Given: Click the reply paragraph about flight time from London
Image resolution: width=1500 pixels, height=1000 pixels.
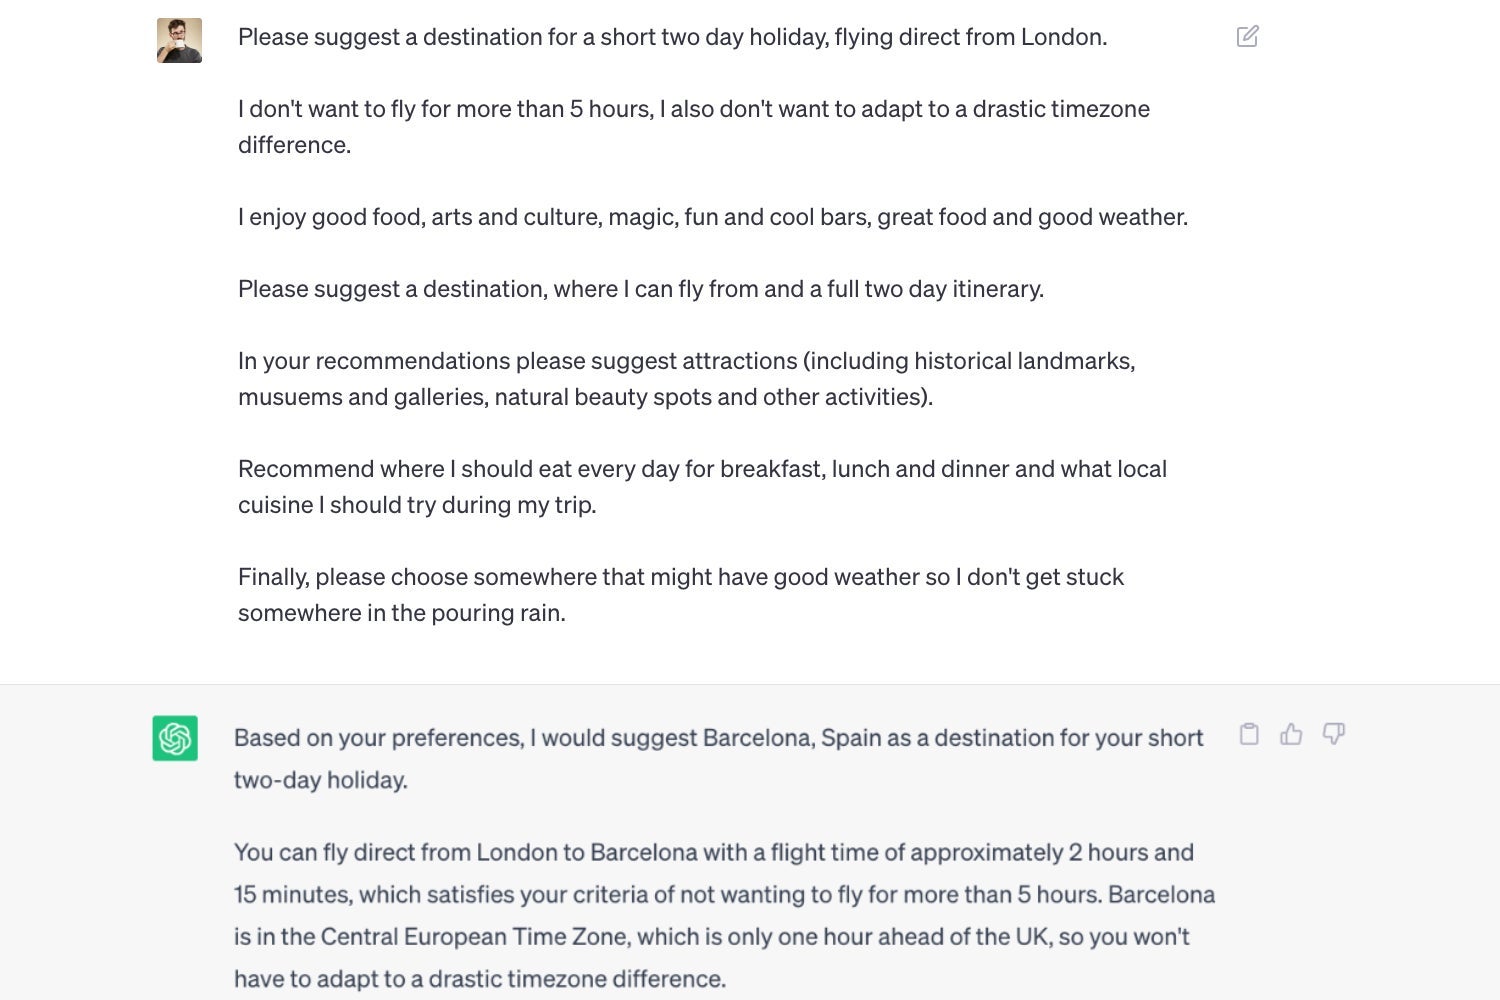Looking at the screenshot, I should 724,916.
